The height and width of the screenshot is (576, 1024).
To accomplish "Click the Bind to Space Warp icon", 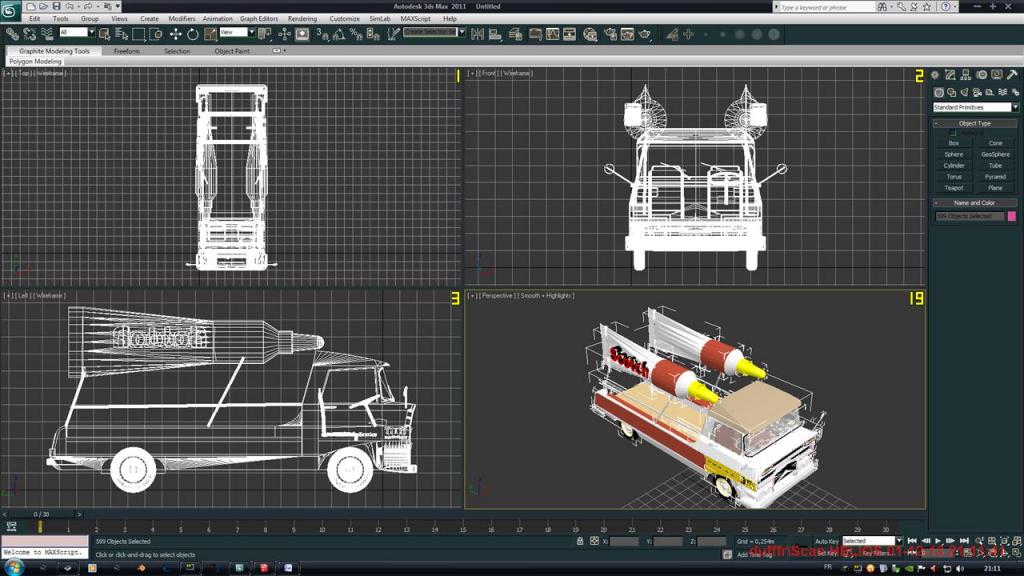I will click(x=47, y=34).
